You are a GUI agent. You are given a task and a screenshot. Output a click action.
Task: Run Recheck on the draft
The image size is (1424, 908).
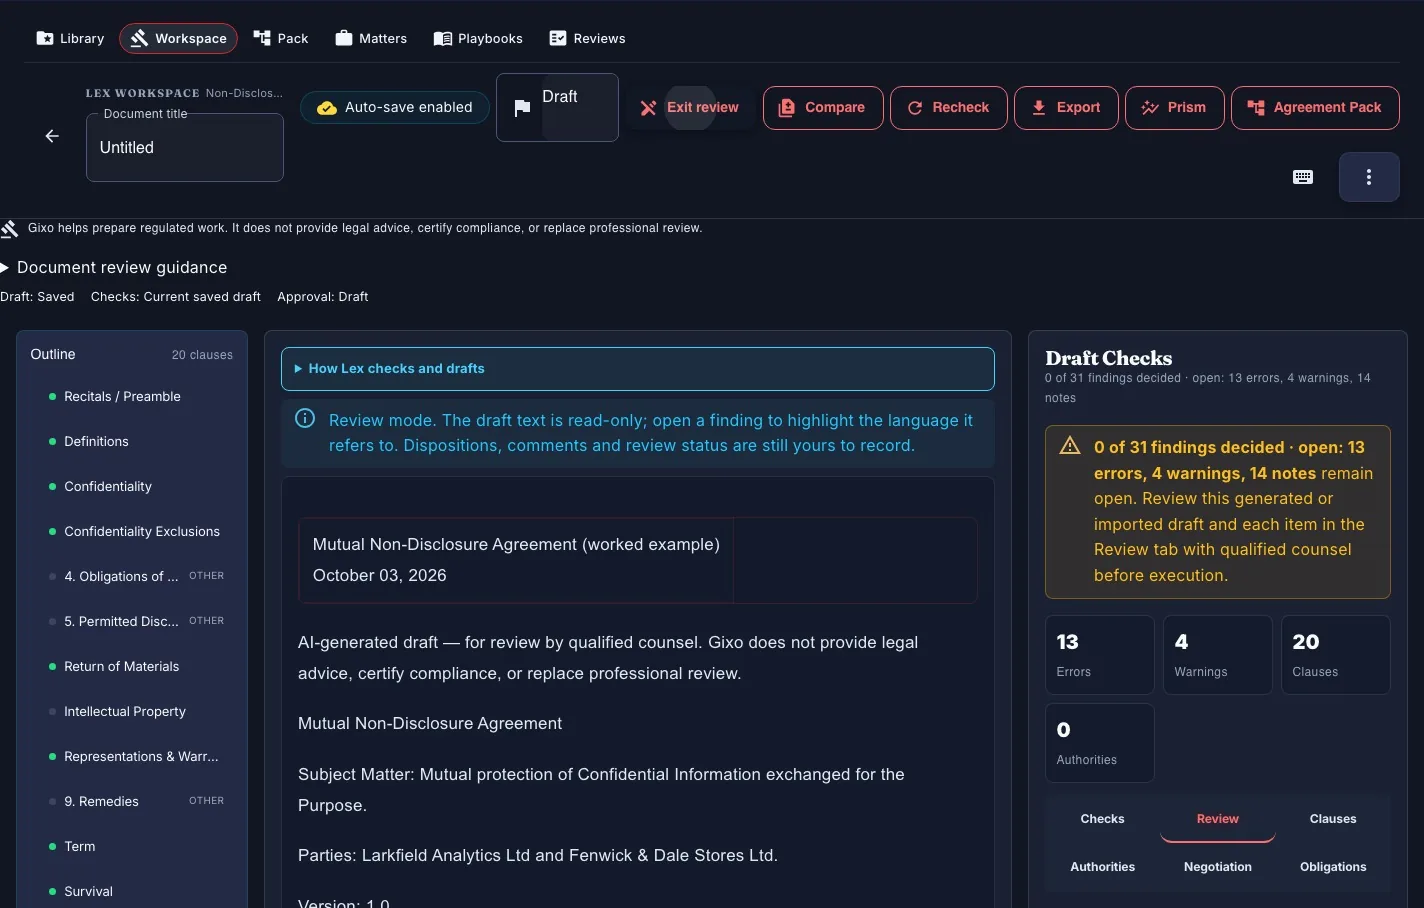click(x=948, y=108)
